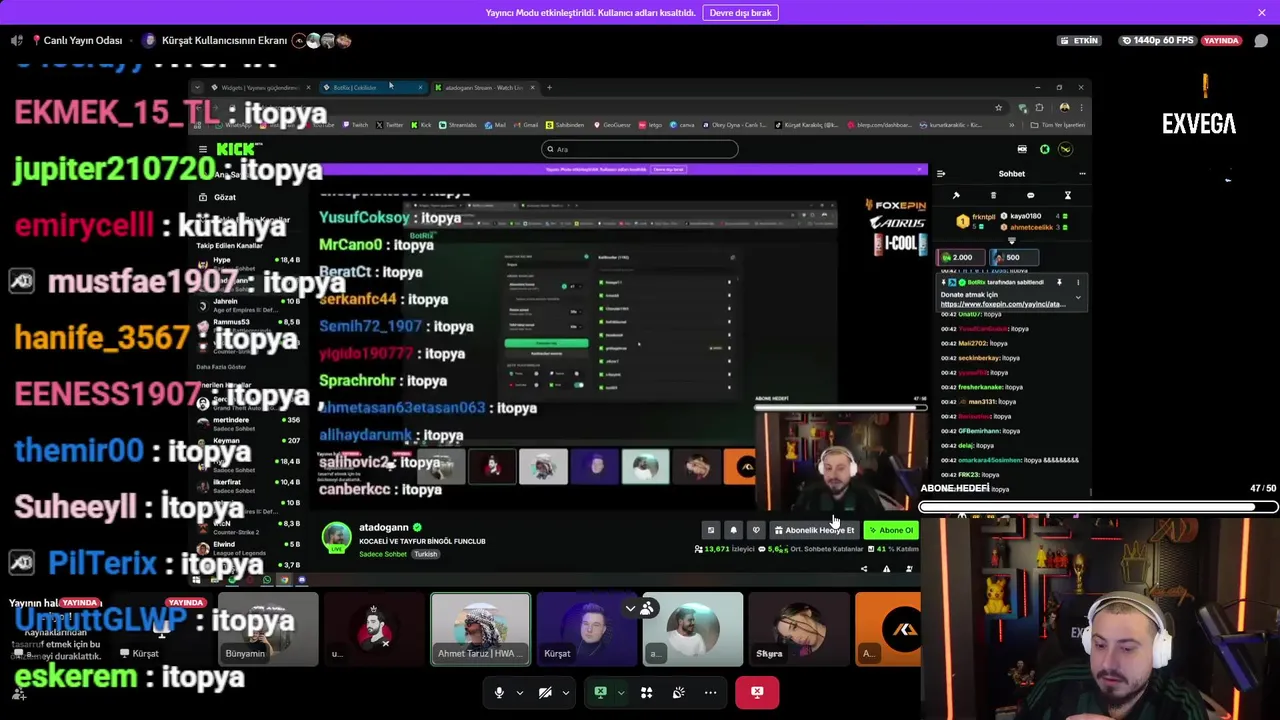Open Kürşat Kullanıcısının Ekranı stream title

click(224, 41)
